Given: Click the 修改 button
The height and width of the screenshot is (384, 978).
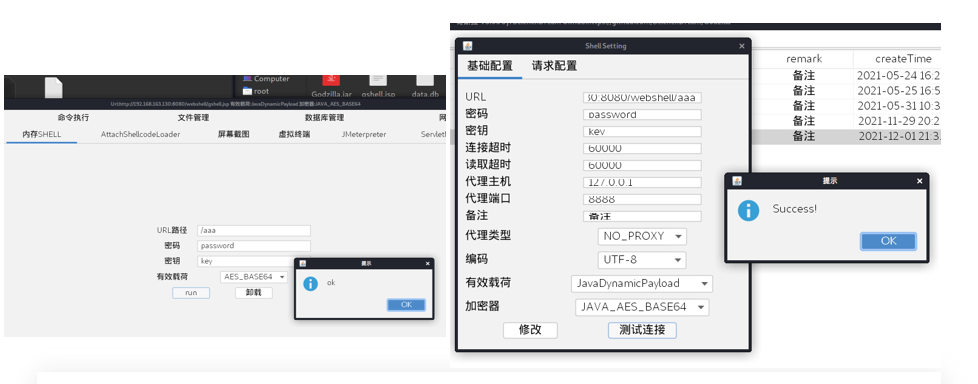Looking at the screenshot, I should click(x=530, y=330).
